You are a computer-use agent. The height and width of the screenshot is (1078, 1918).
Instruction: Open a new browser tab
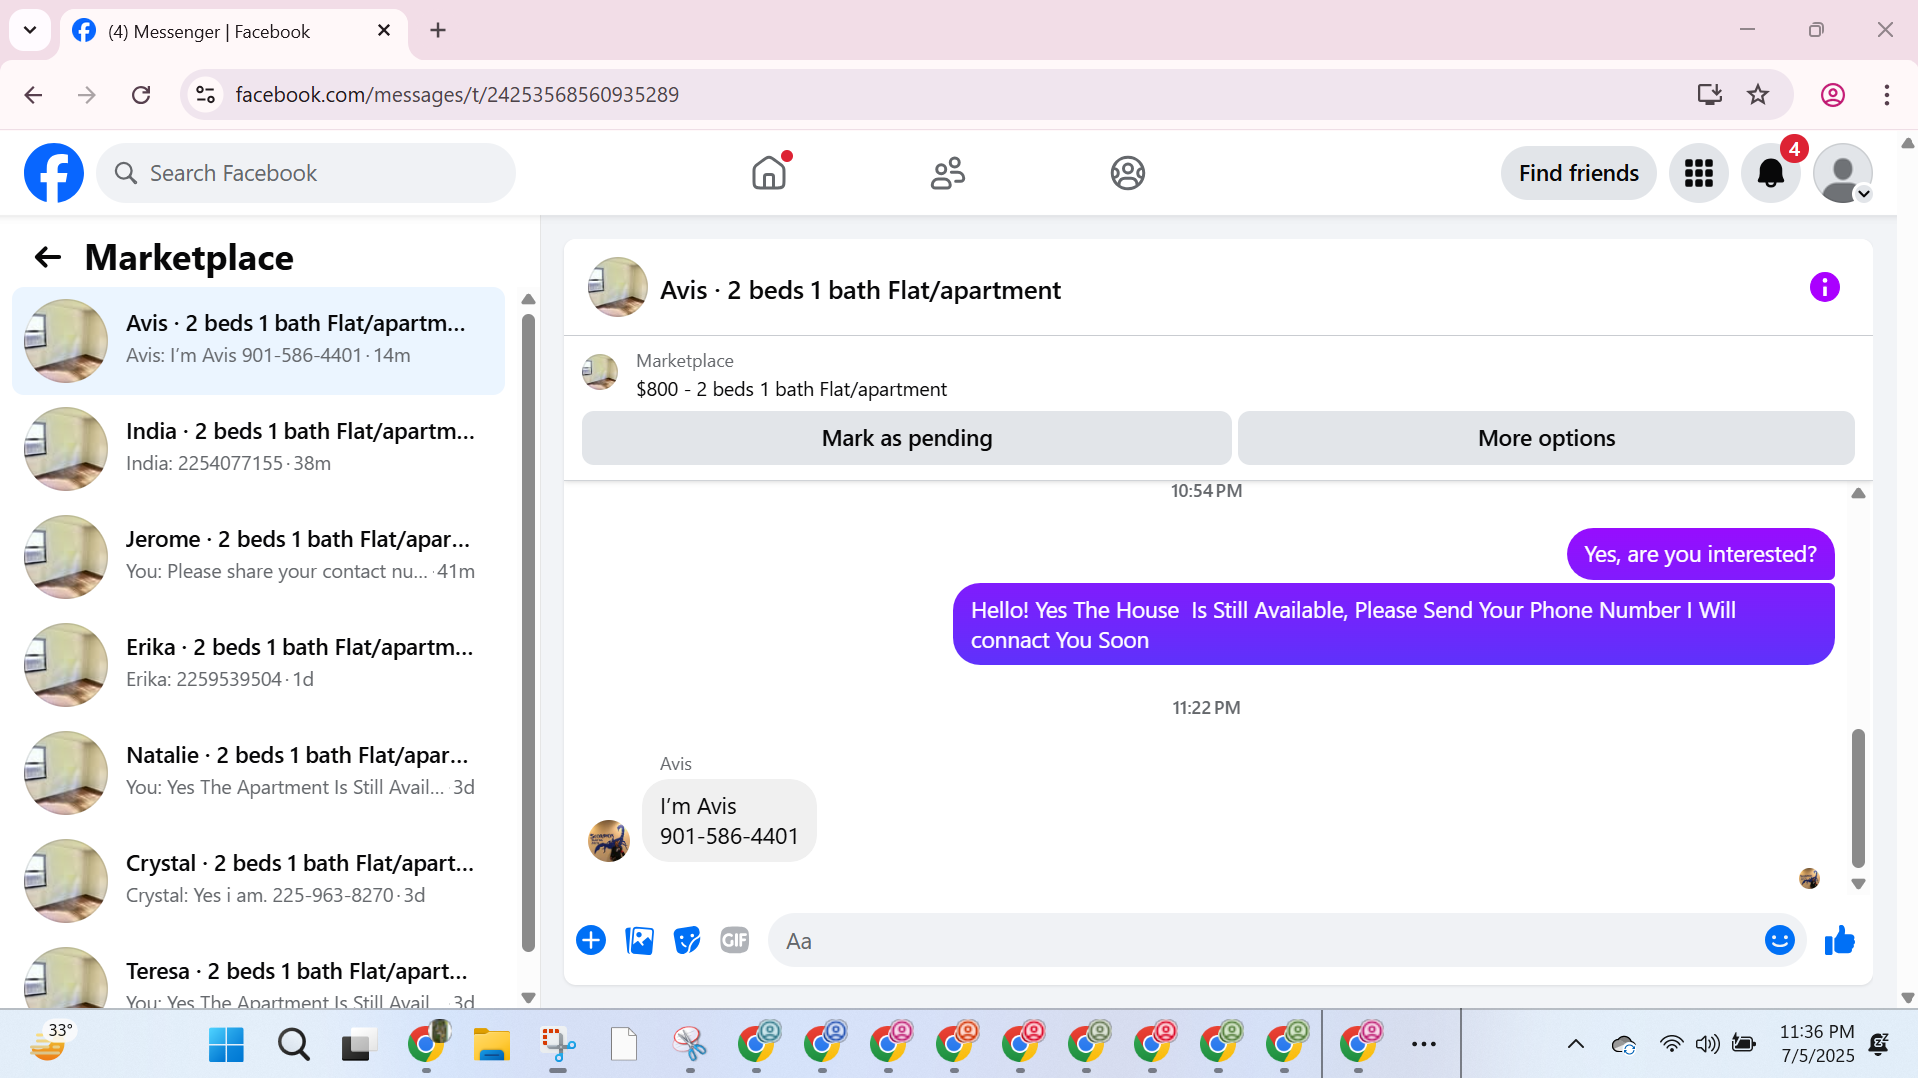438,30
